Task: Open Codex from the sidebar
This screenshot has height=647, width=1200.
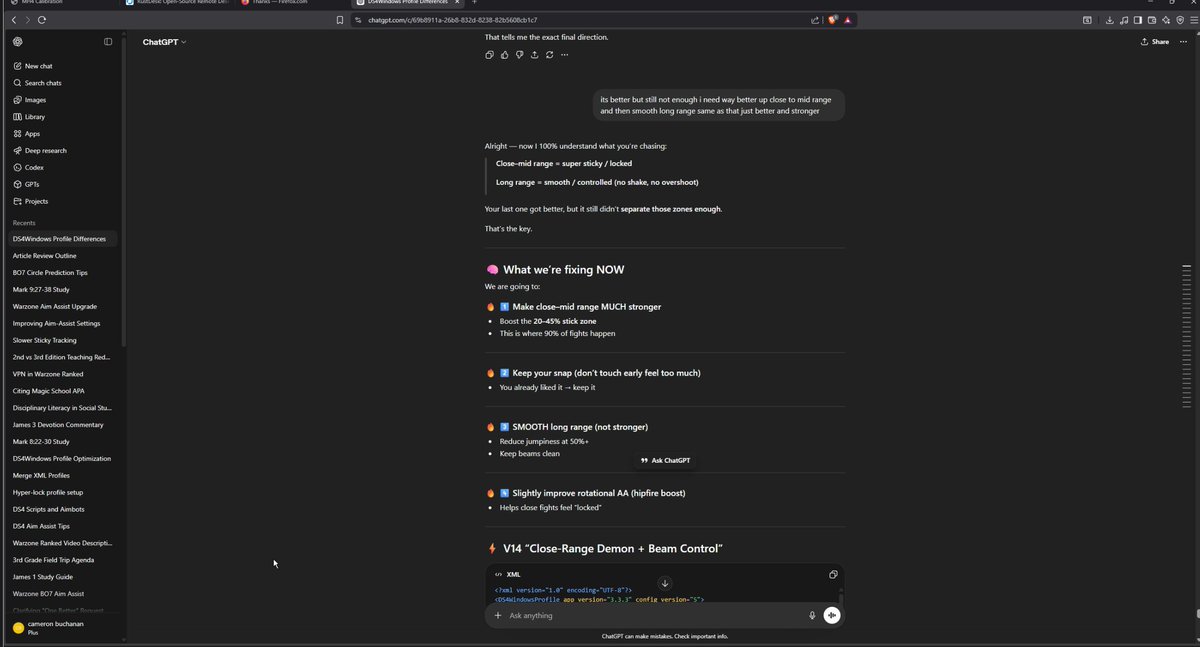Action: point(61,168)
